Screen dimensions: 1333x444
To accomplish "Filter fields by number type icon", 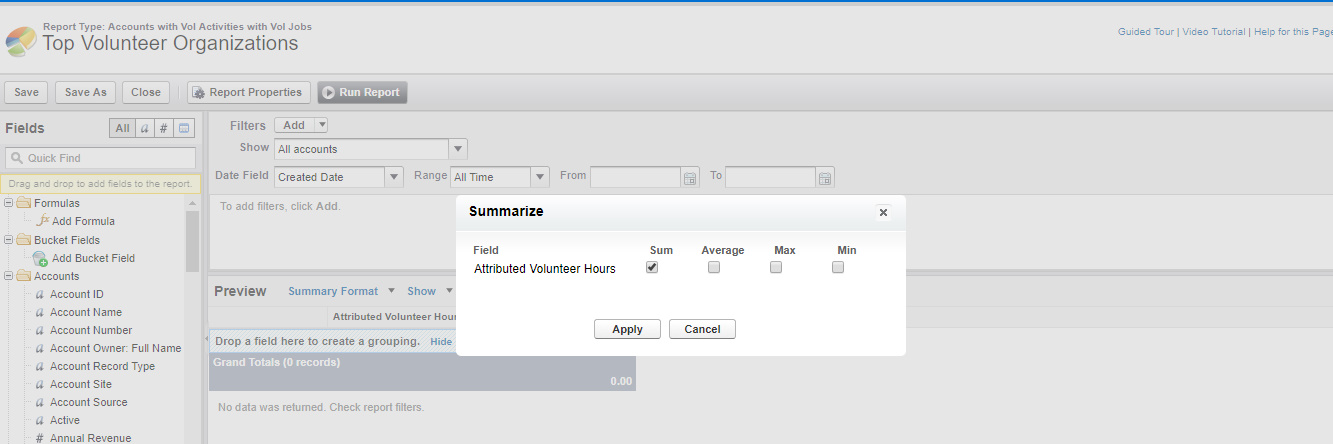I will pyautogui.click(x=164, y=128).
